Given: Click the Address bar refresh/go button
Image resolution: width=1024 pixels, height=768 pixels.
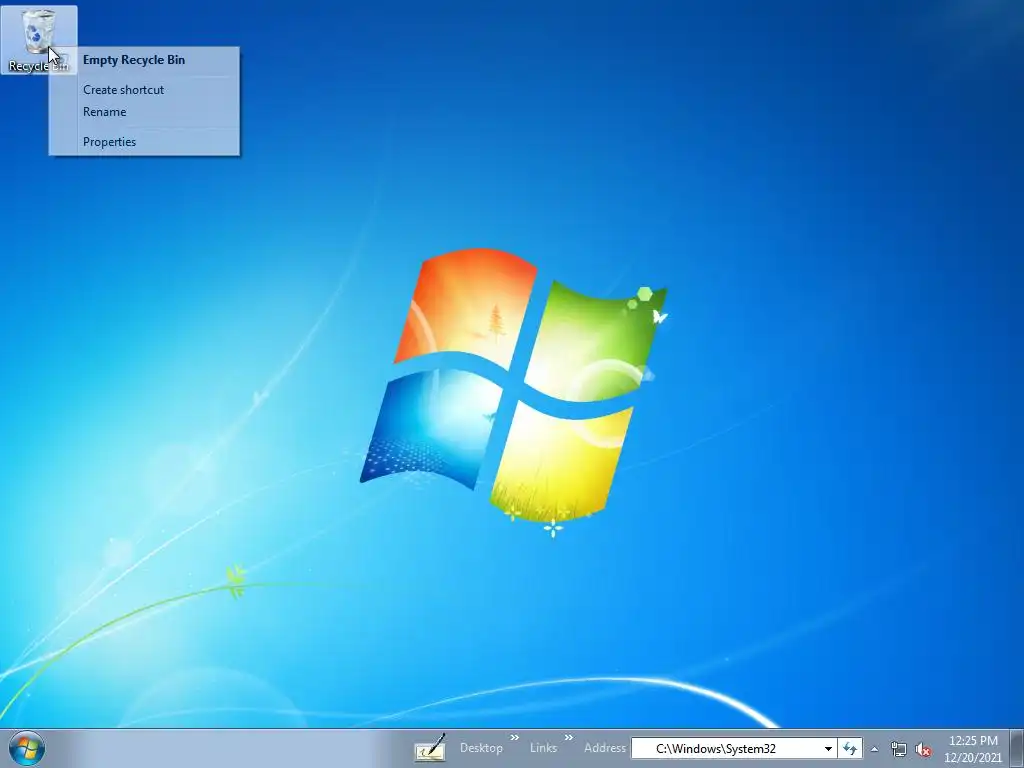Looking at the screenshot, I should [x=850, y=748].
